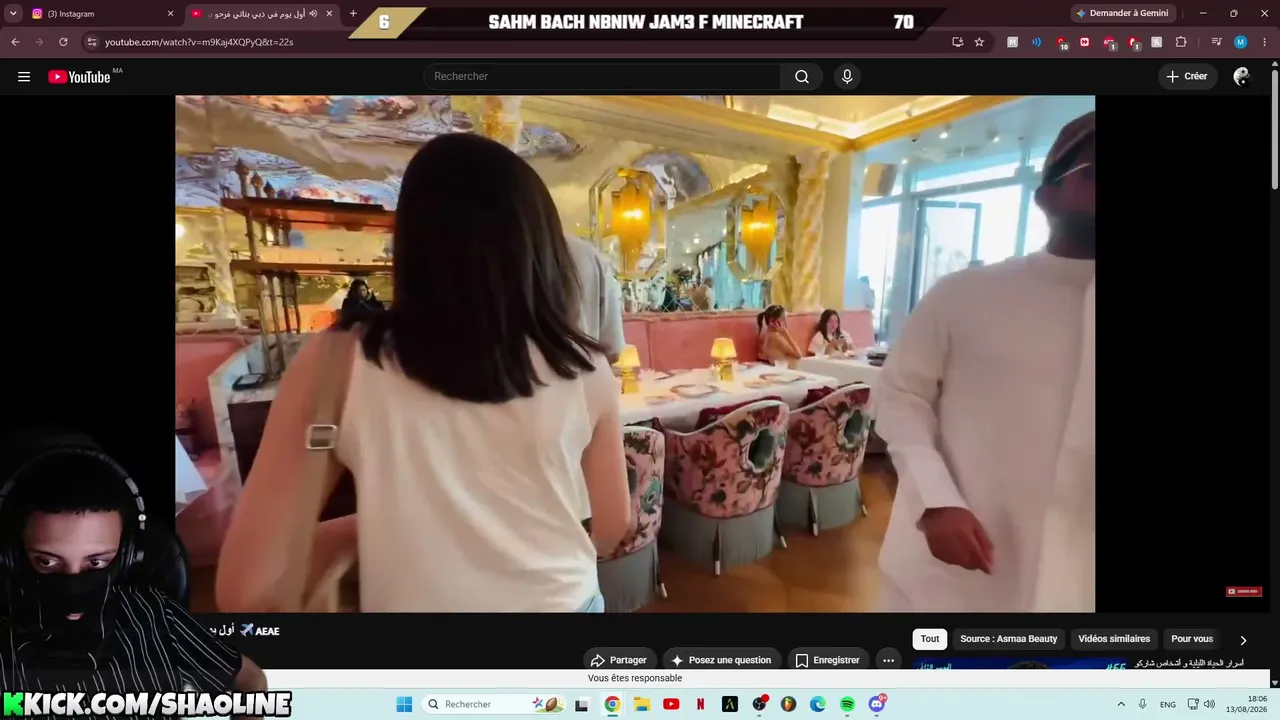
Task: Select the Vidéos similaires chip
Action: pos(1114,639)
